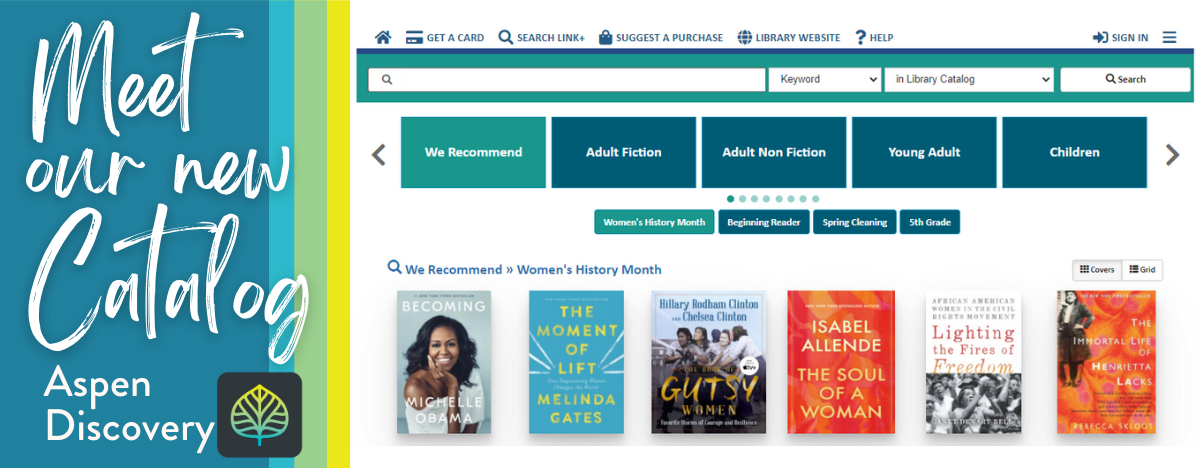Open Search Link+ magnifier link

coord(506,38)
